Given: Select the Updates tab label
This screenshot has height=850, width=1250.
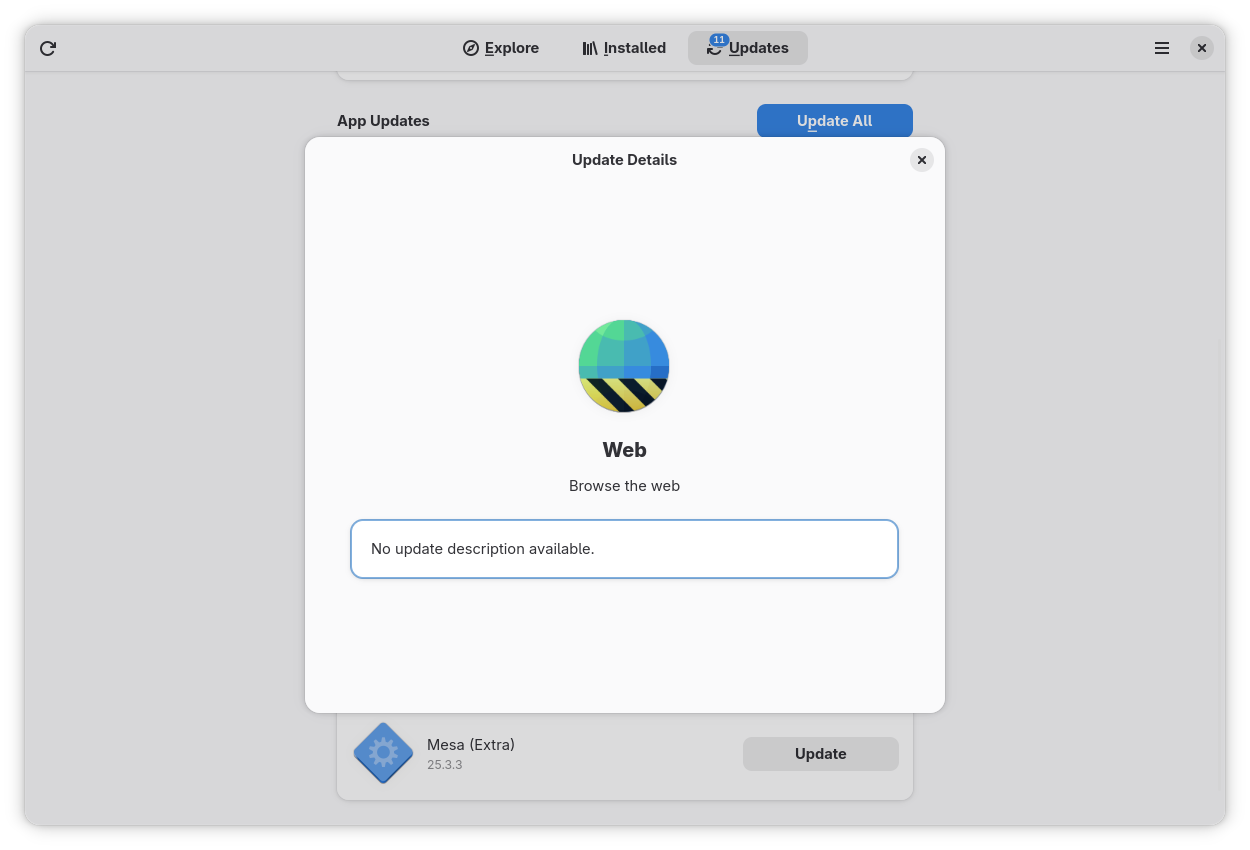Looking at the screenshot, I should click(x=759, y=48).
